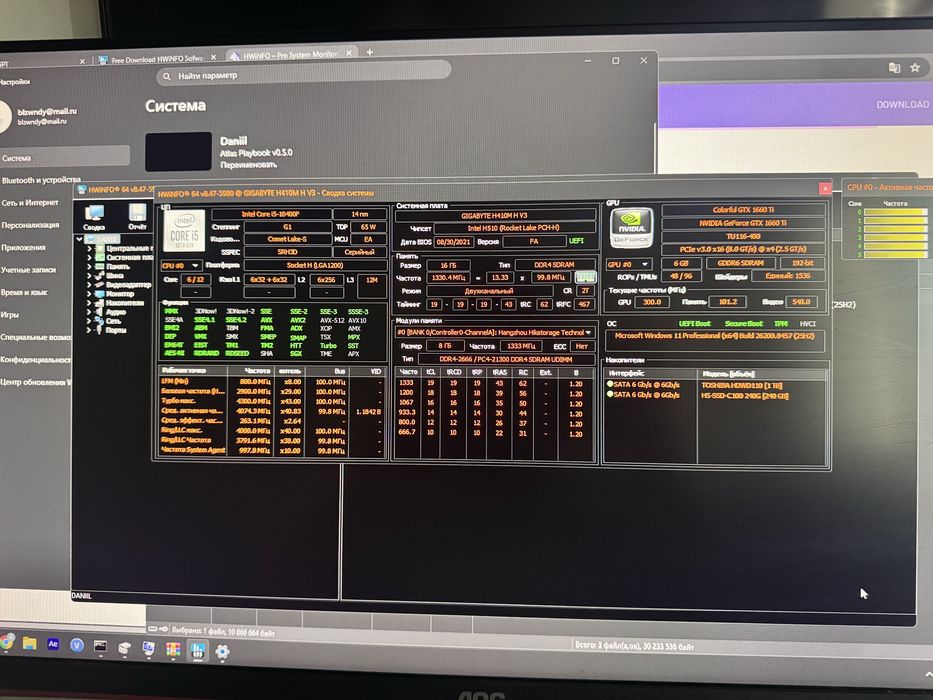The width and height of the screenshot is (933, 700).
Task: Click the Socket H (LGA1200) platform field
Action: coord(315,265)
